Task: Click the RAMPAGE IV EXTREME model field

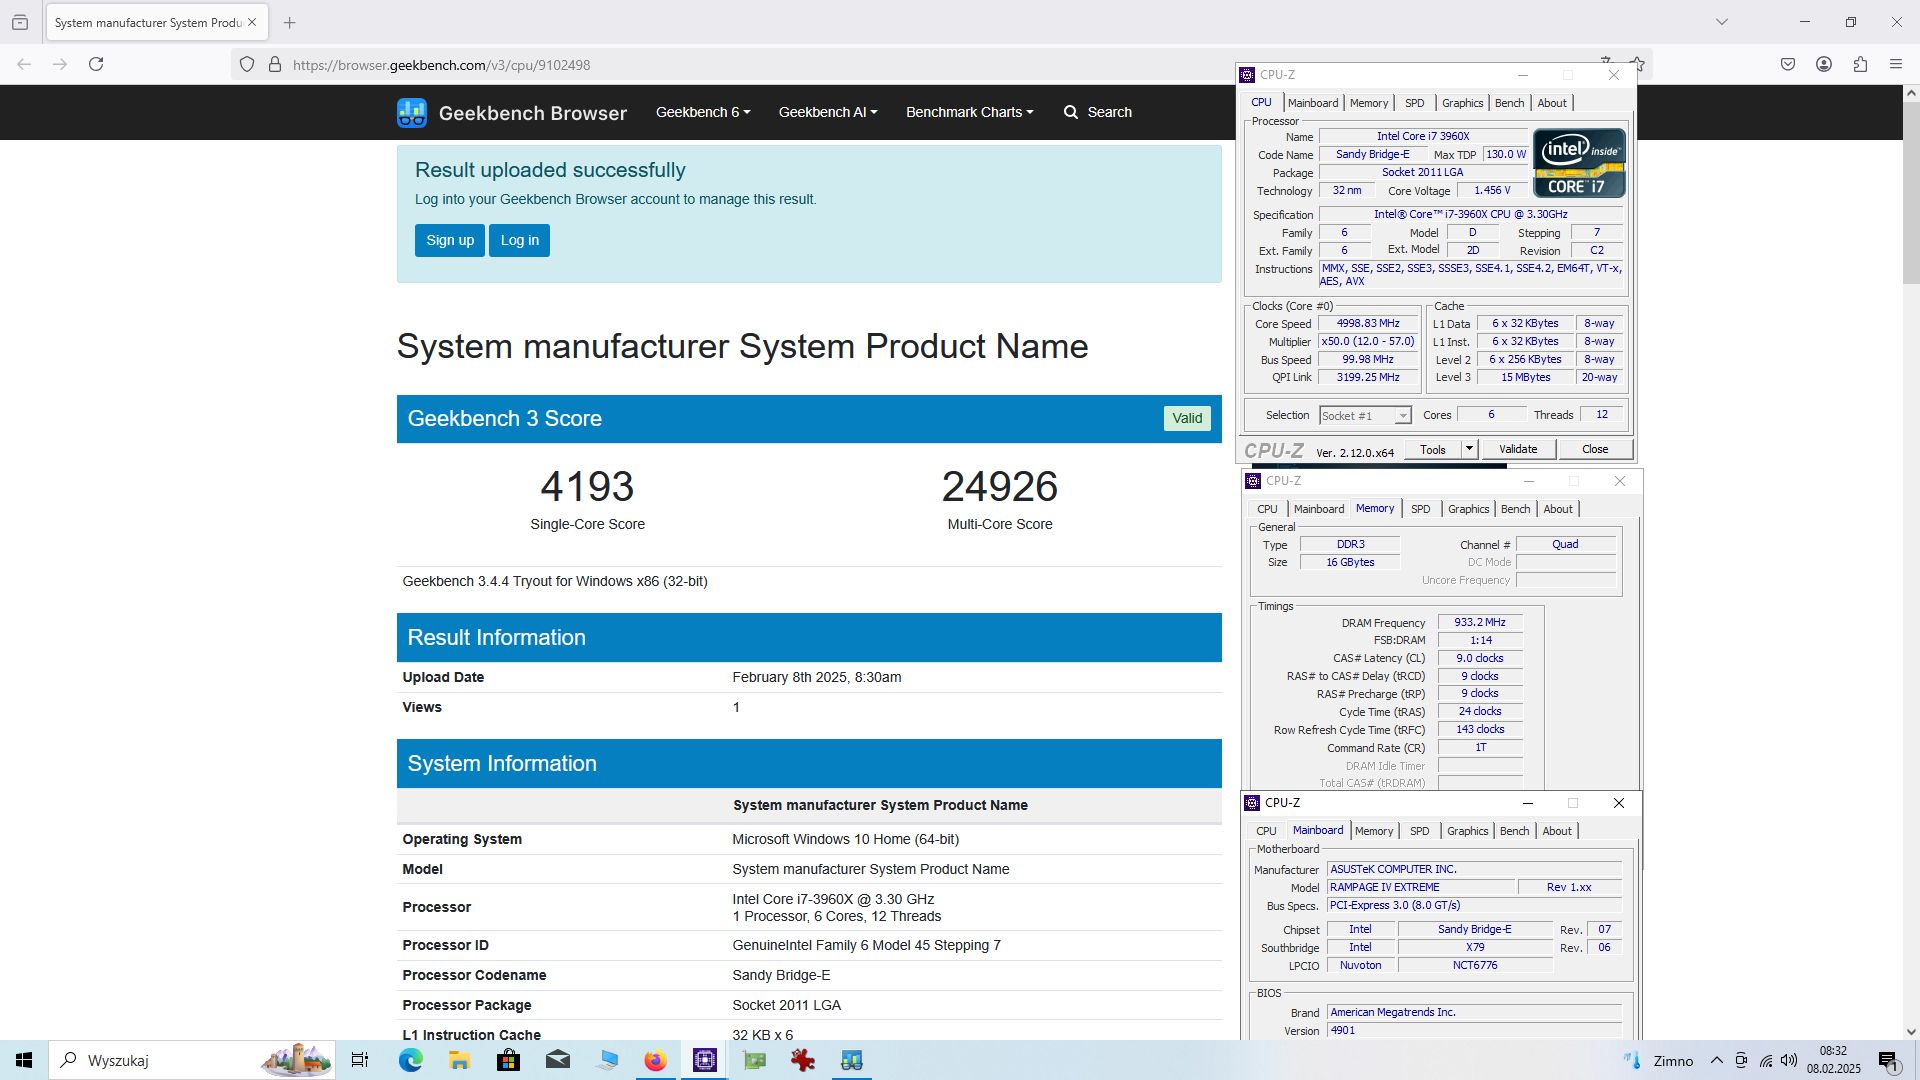Action: pyautogui.click(x=1420, y=887)
